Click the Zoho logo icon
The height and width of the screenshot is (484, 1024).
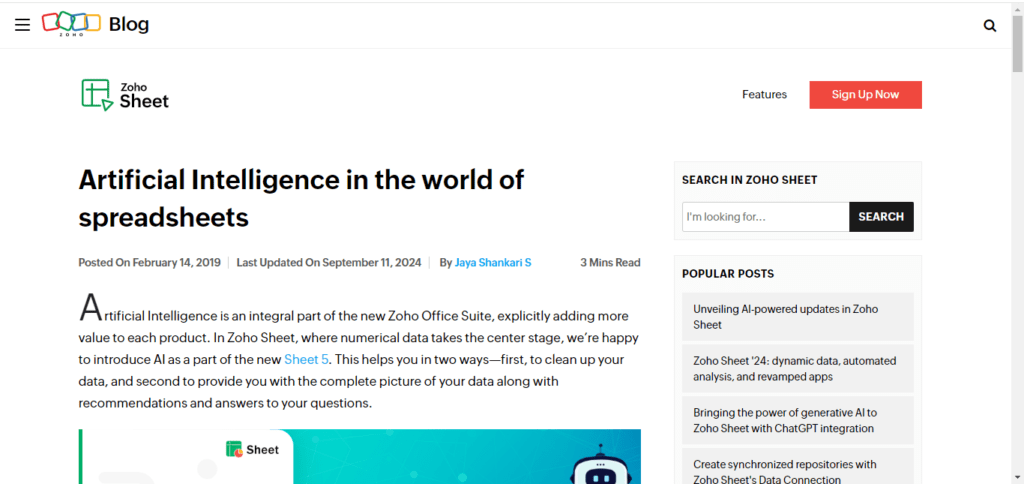[x=71, y=23]
